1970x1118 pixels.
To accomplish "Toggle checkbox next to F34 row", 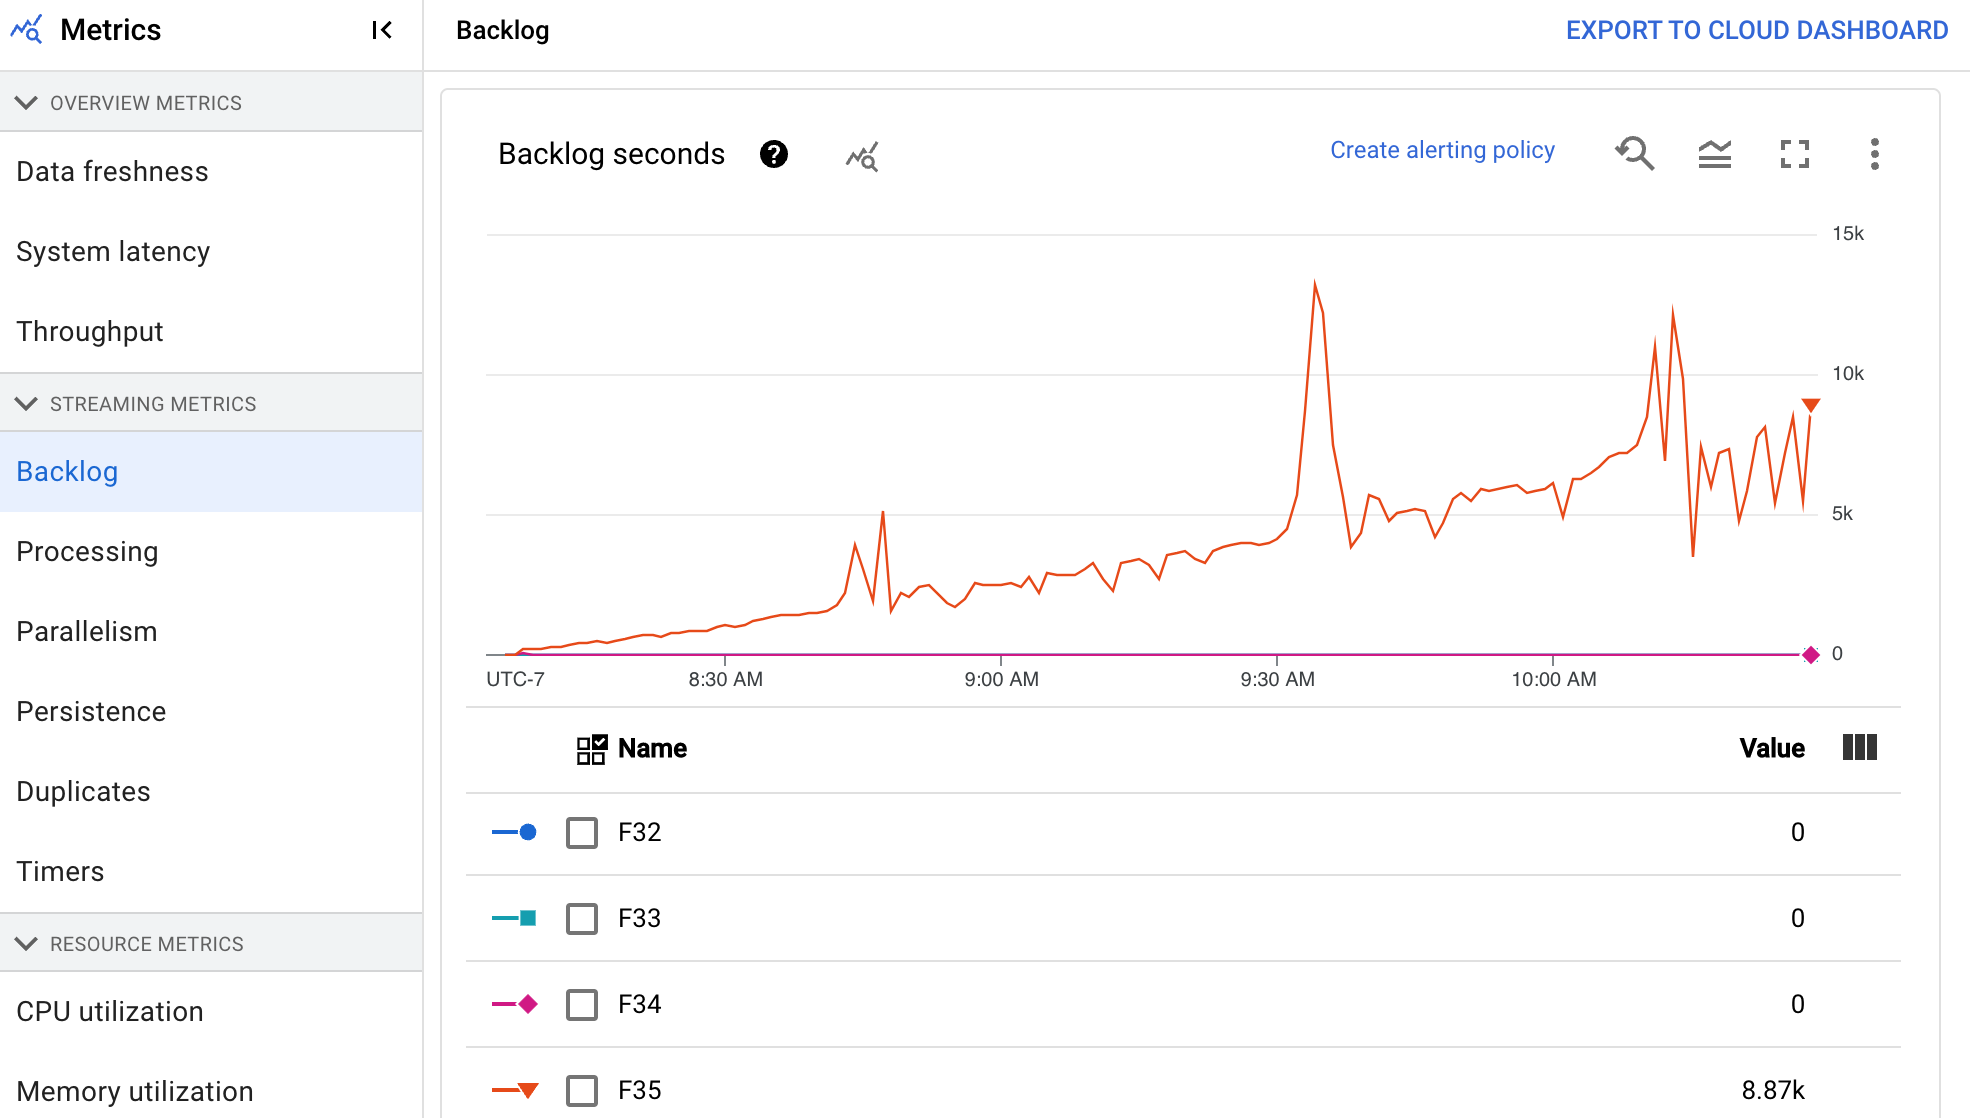I will [x=582, y=1003].
